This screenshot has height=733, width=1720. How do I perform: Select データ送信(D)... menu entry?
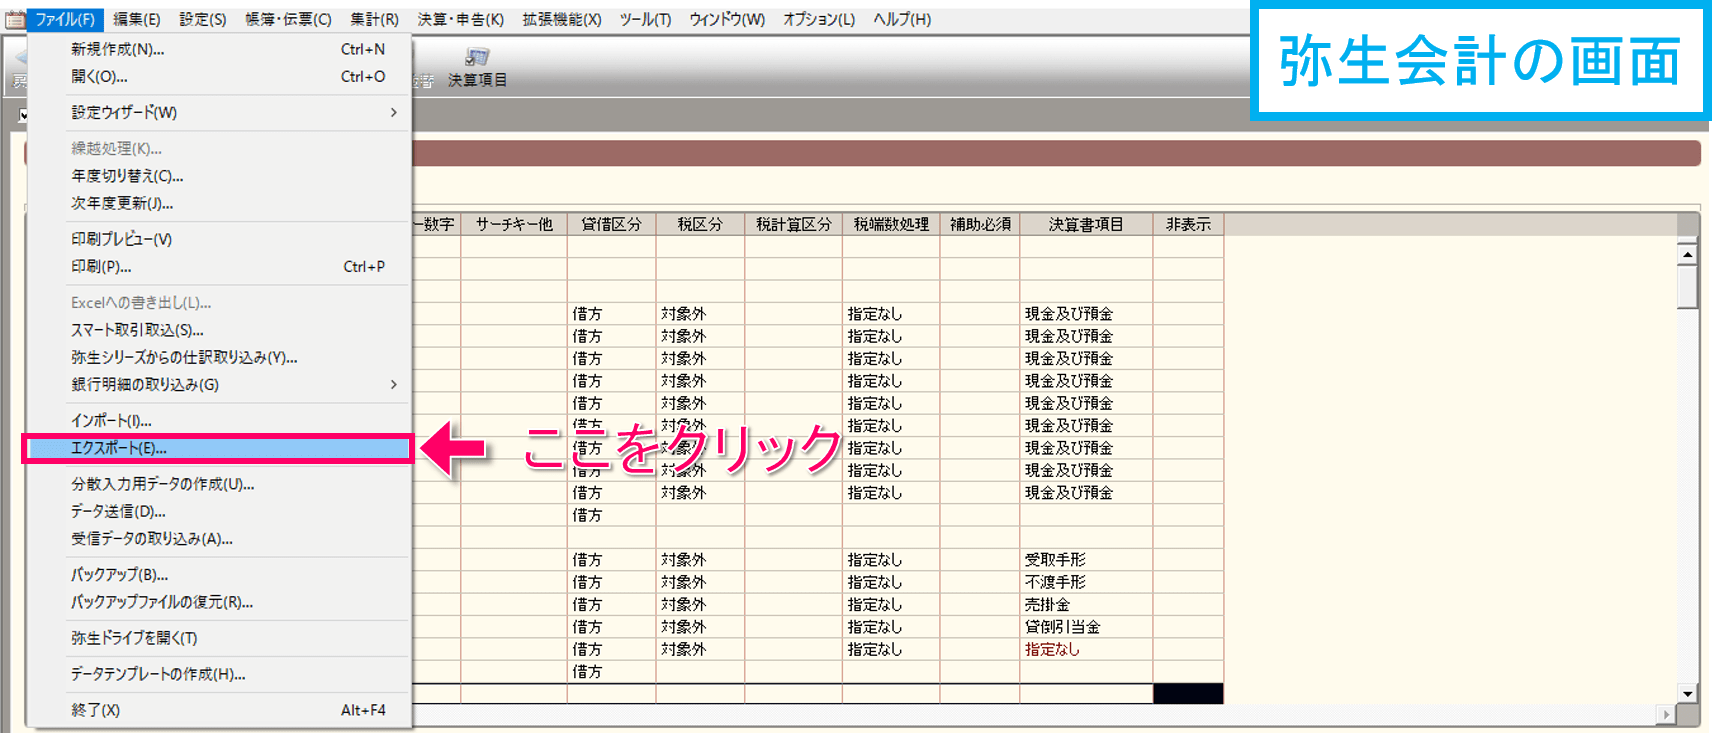(219, 511)
